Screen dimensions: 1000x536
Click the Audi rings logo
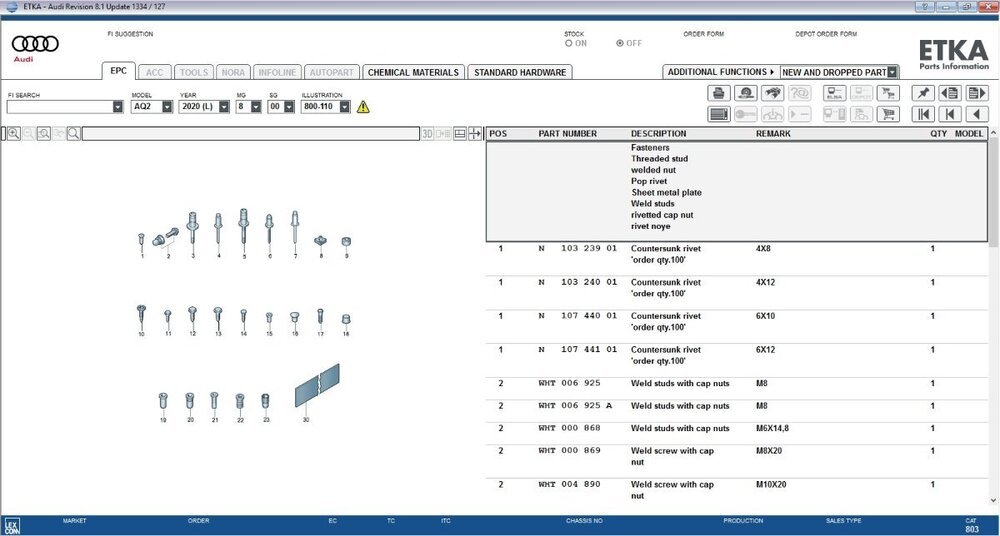pos(35,44)
